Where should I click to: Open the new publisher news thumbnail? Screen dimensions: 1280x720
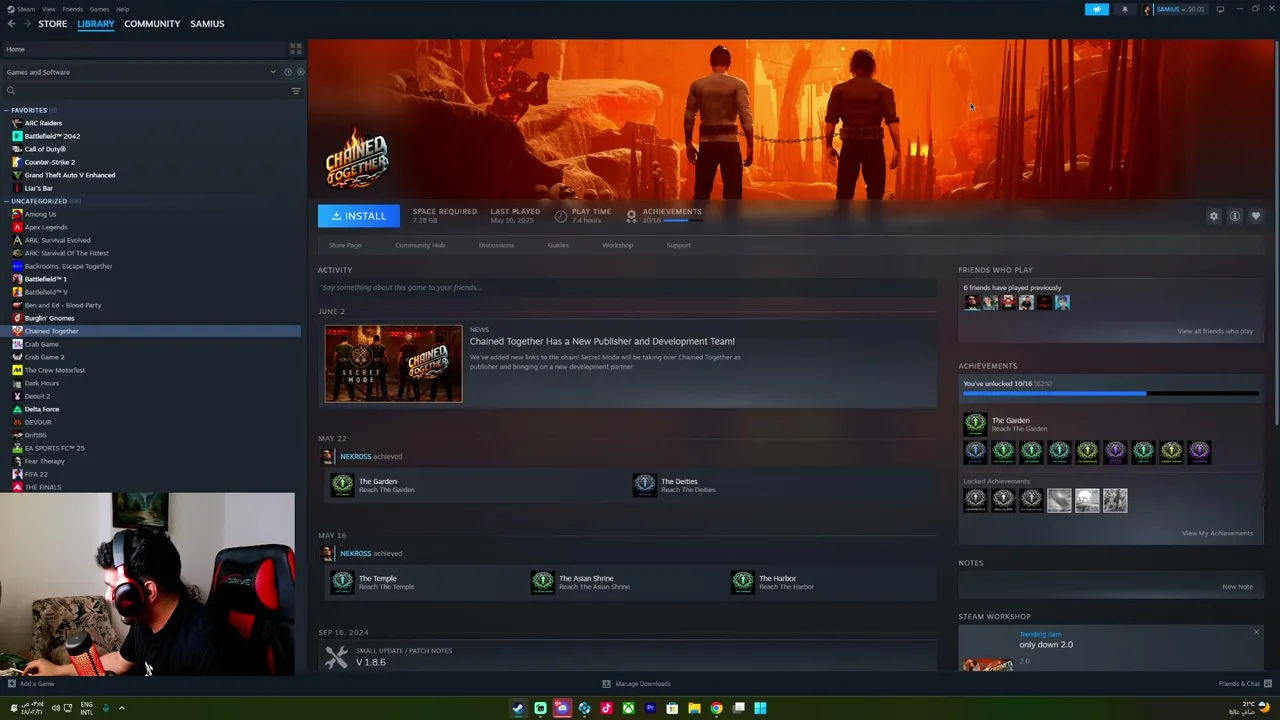coord(393,363)
